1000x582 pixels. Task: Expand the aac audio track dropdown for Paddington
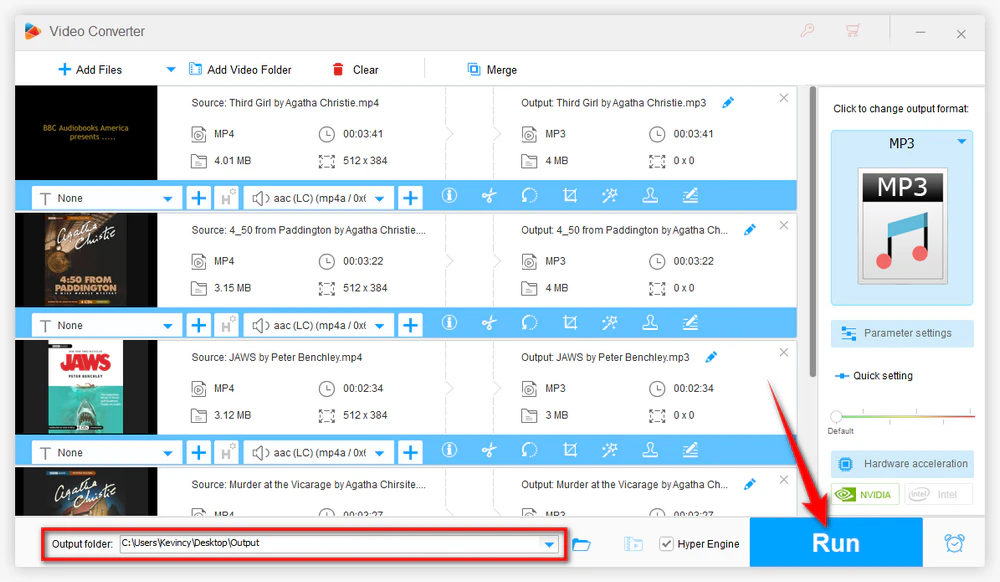pyautogui.click(x=380, y=324)
